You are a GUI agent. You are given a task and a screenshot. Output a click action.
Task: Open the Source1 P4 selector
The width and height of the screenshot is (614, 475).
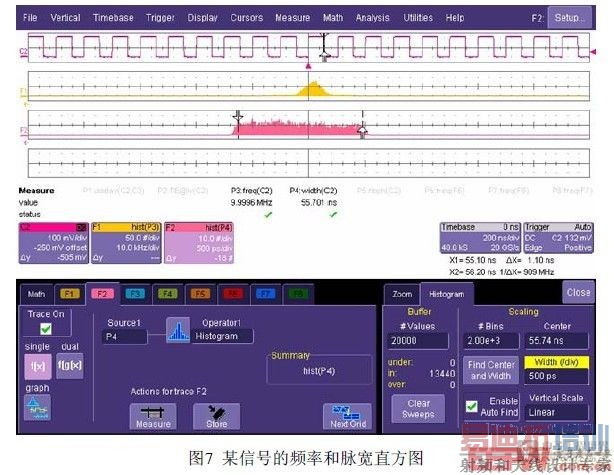pyautogui.click(x=124, y=337)
